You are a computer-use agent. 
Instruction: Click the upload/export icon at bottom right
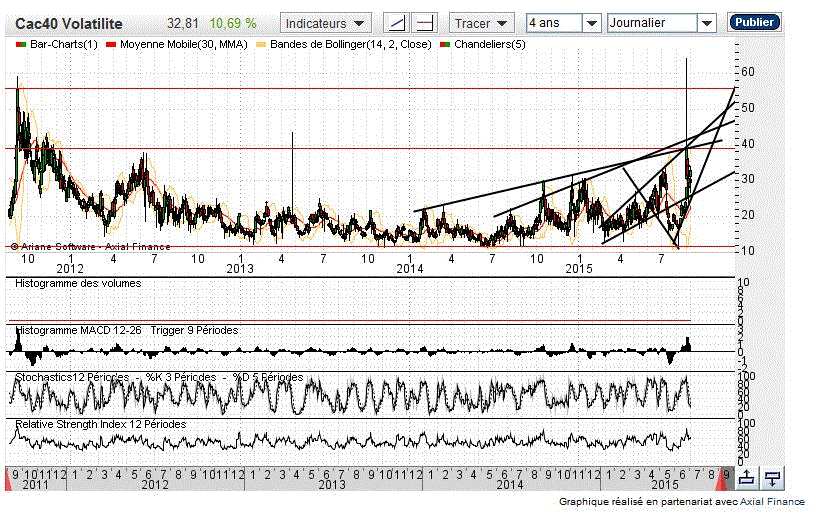(x=748, y=478)
